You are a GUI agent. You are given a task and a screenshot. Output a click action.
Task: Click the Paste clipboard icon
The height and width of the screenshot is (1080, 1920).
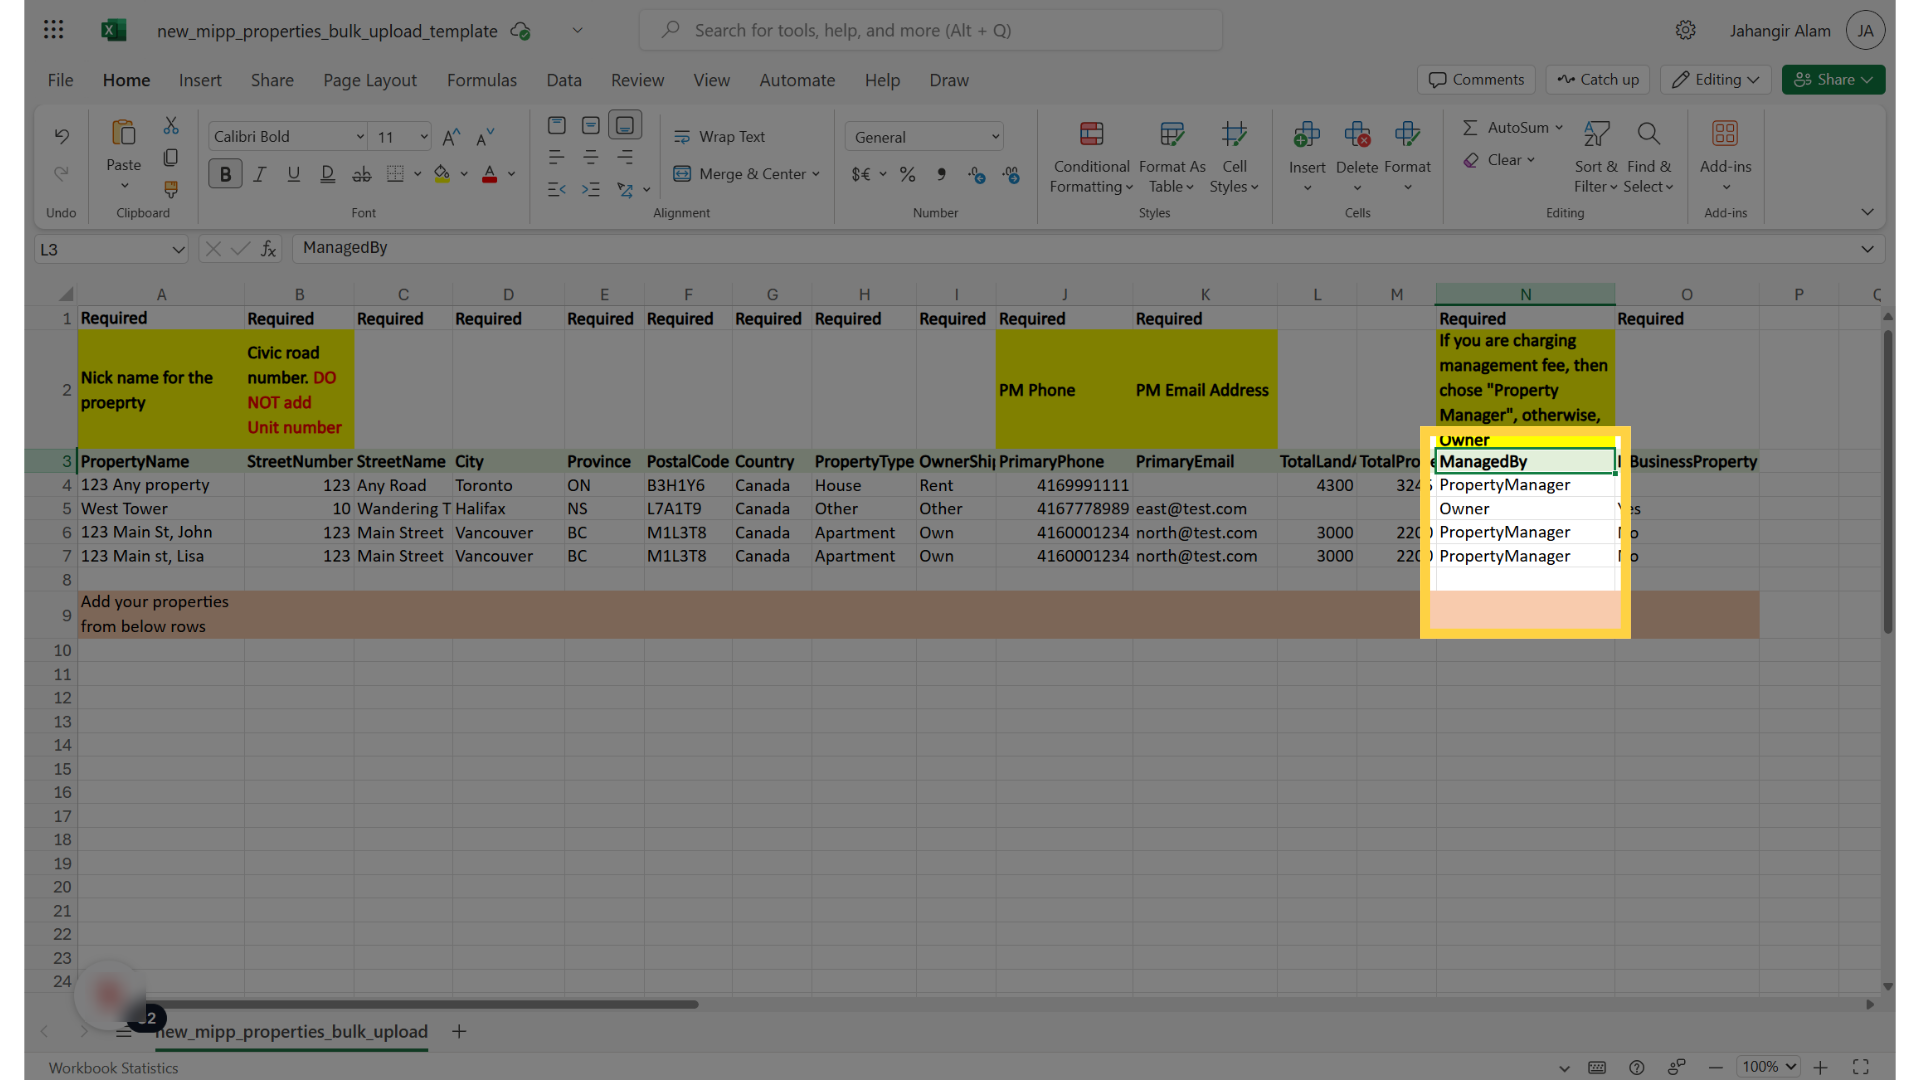click(x=124, y=133)
